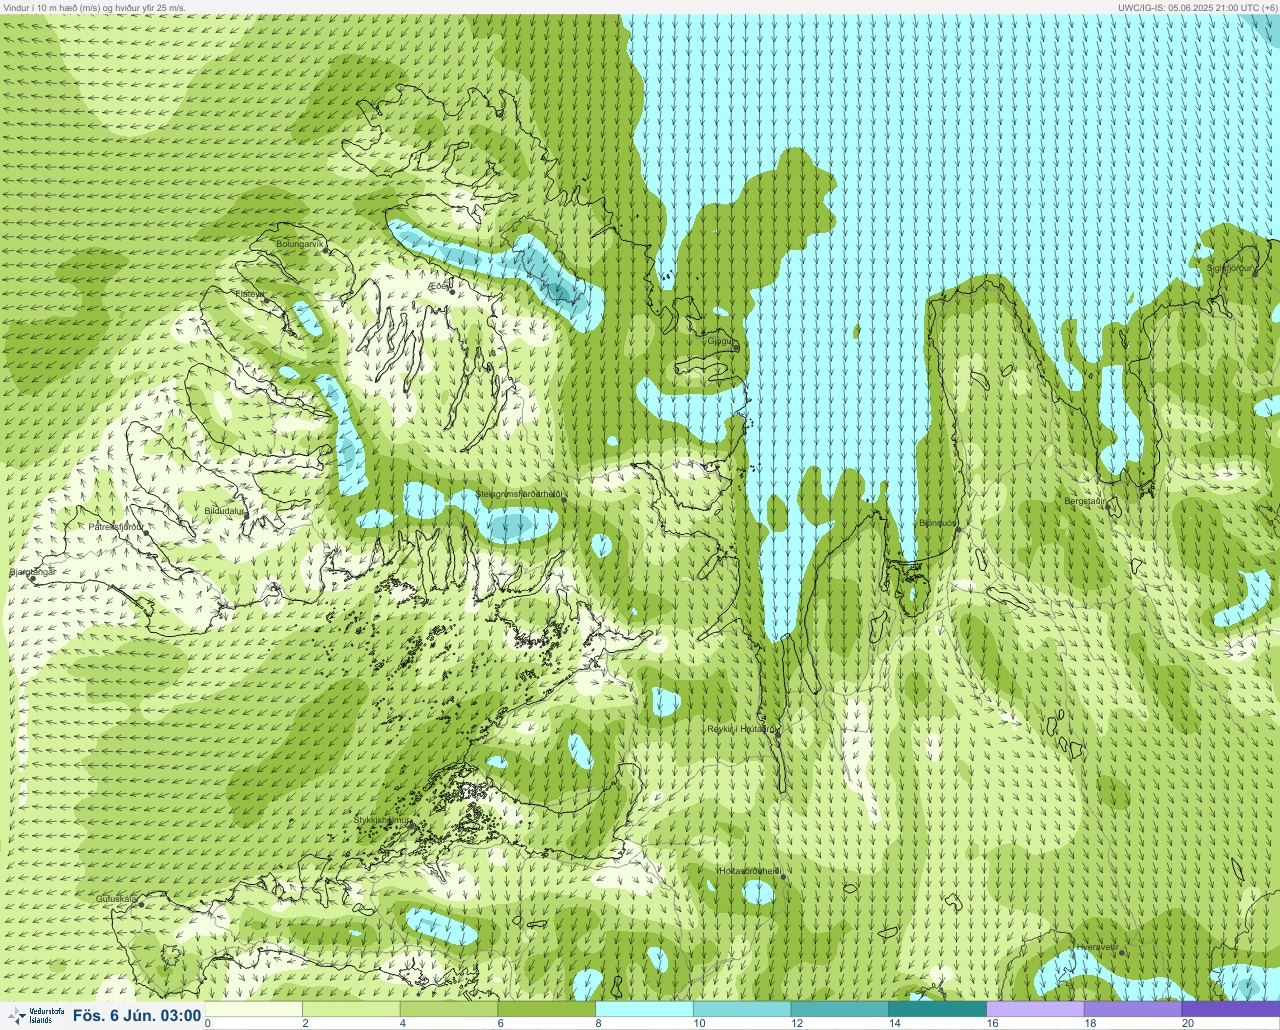This screenshot has height=1030, width=1280.
Task: Click the Flateyri station label
Action: [249, 294]
